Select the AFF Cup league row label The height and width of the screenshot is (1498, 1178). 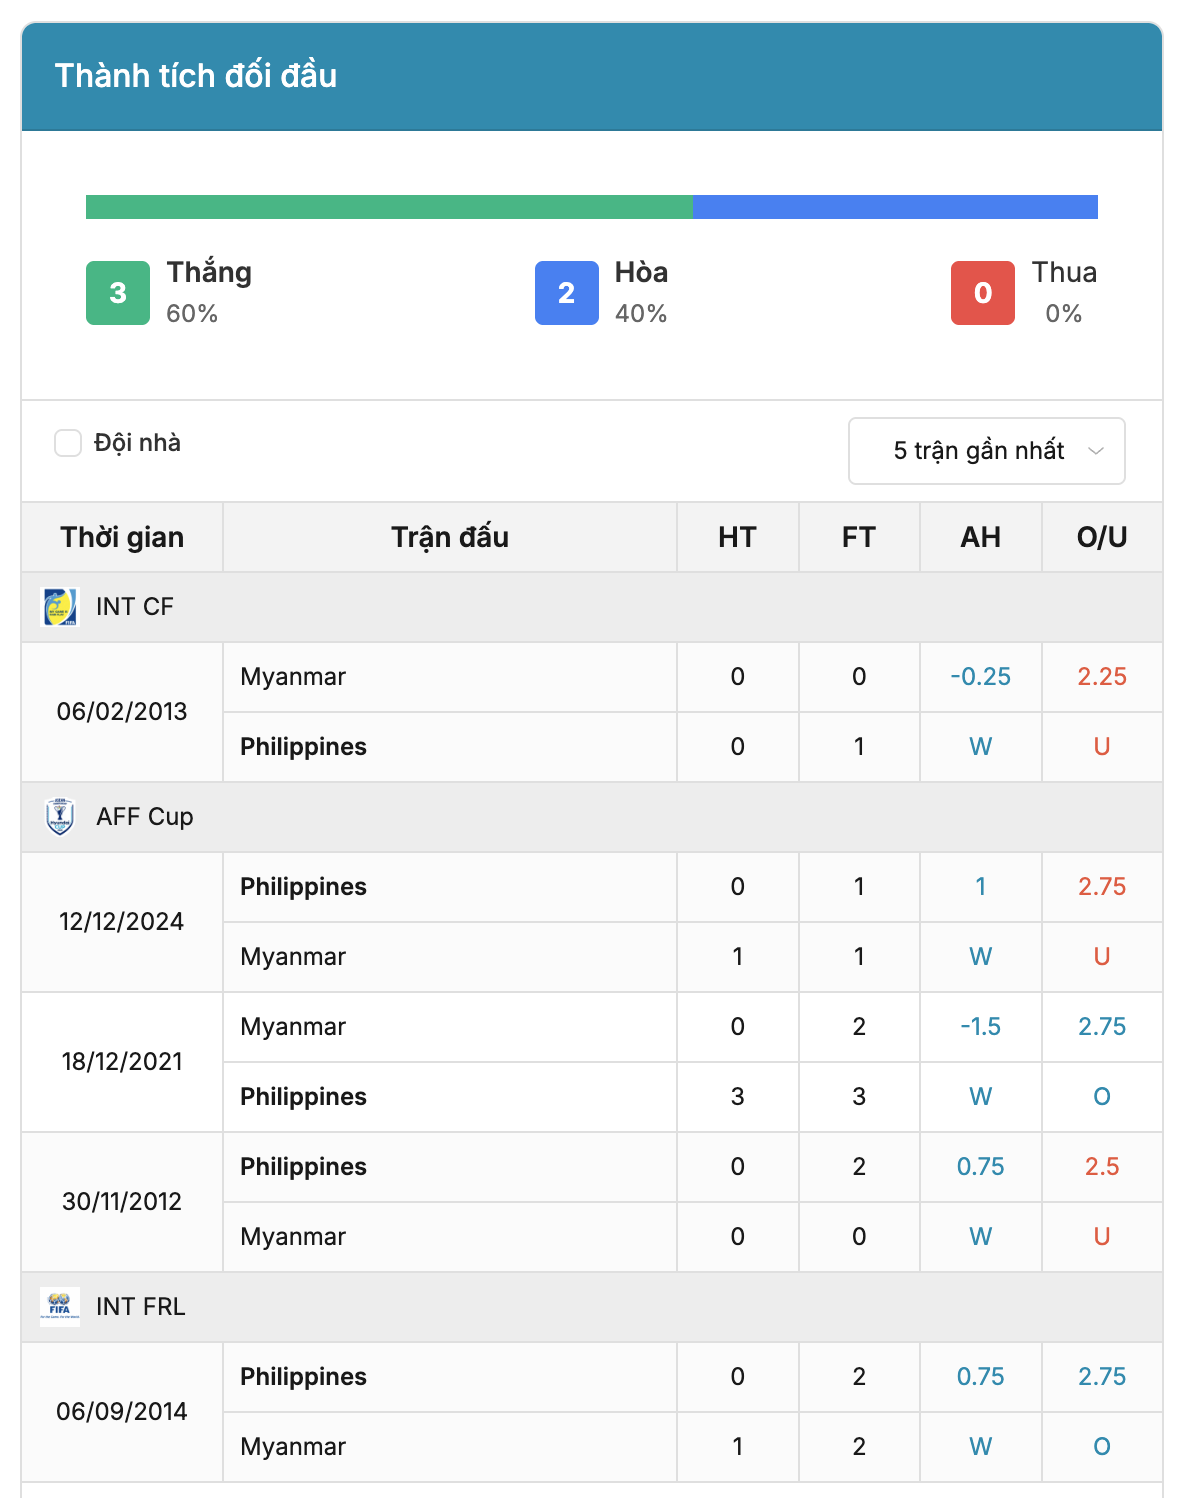[145, 817]
